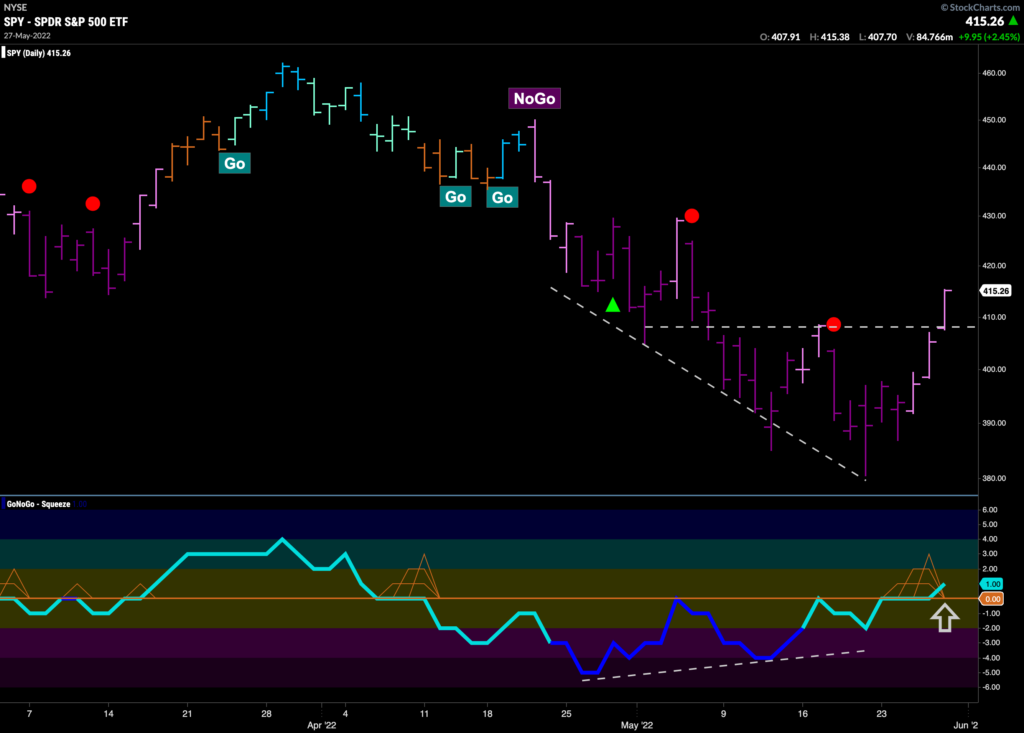
Task: Click the L: 407.70 low value
Action: pos(878,37)
